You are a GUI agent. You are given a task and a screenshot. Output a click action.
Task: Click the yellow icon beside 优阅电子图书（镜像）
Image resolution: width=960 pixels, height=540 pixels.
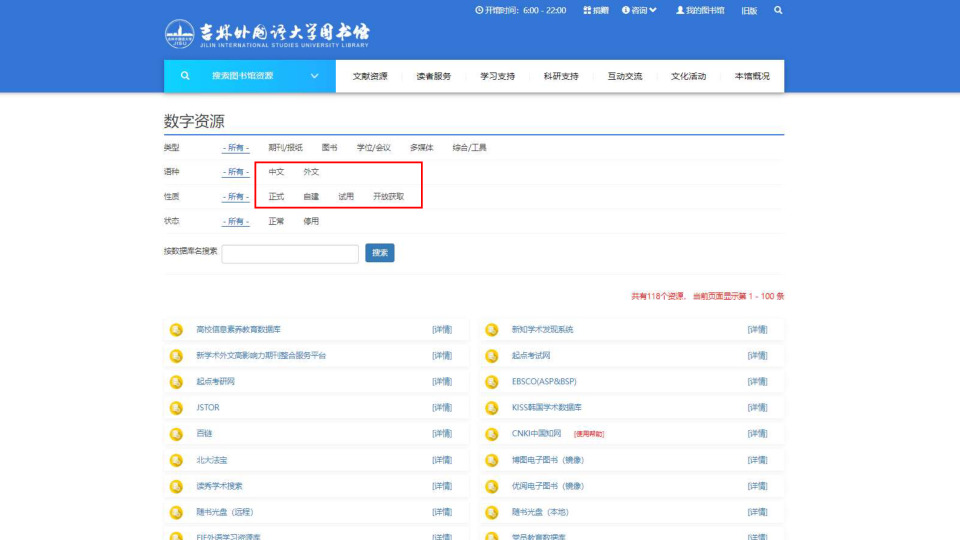click(492, 487)
